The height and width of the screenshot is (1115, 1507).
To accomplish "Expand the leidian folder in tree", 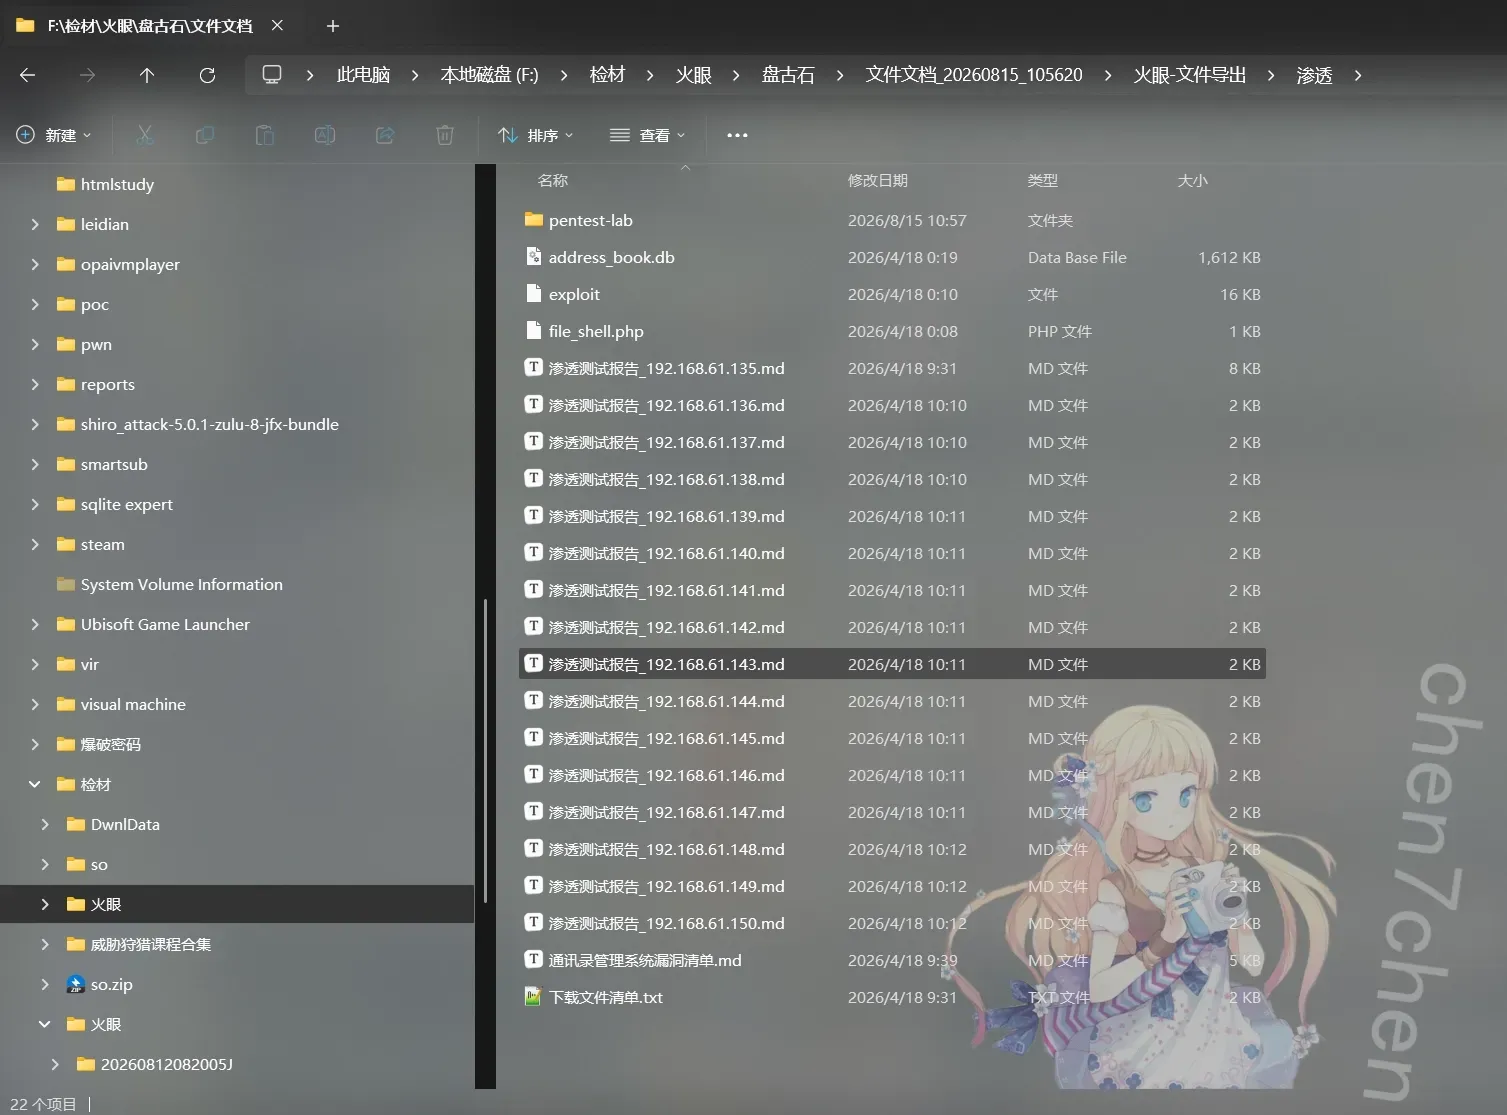I will point(35,224).
